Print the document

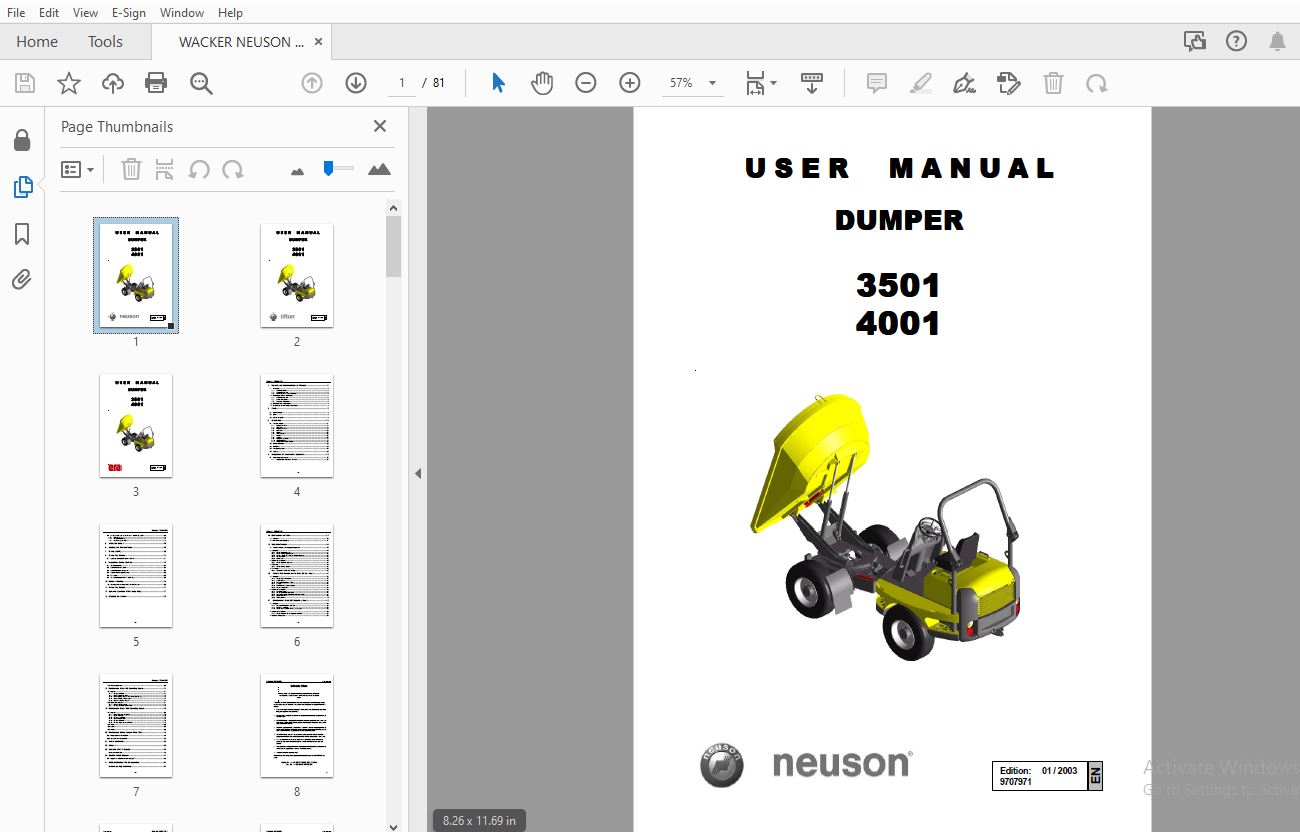[156, 83]
